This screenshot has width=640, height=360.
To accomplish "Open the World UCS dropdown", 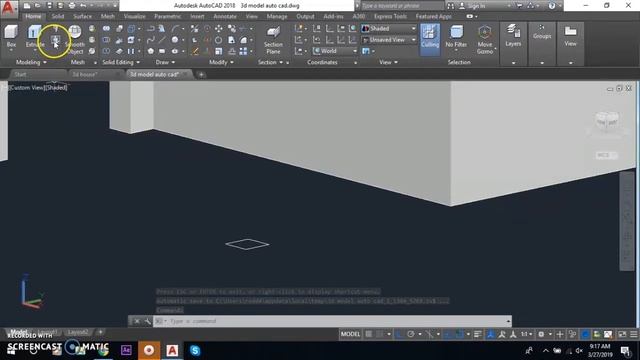I will point(335,51).
